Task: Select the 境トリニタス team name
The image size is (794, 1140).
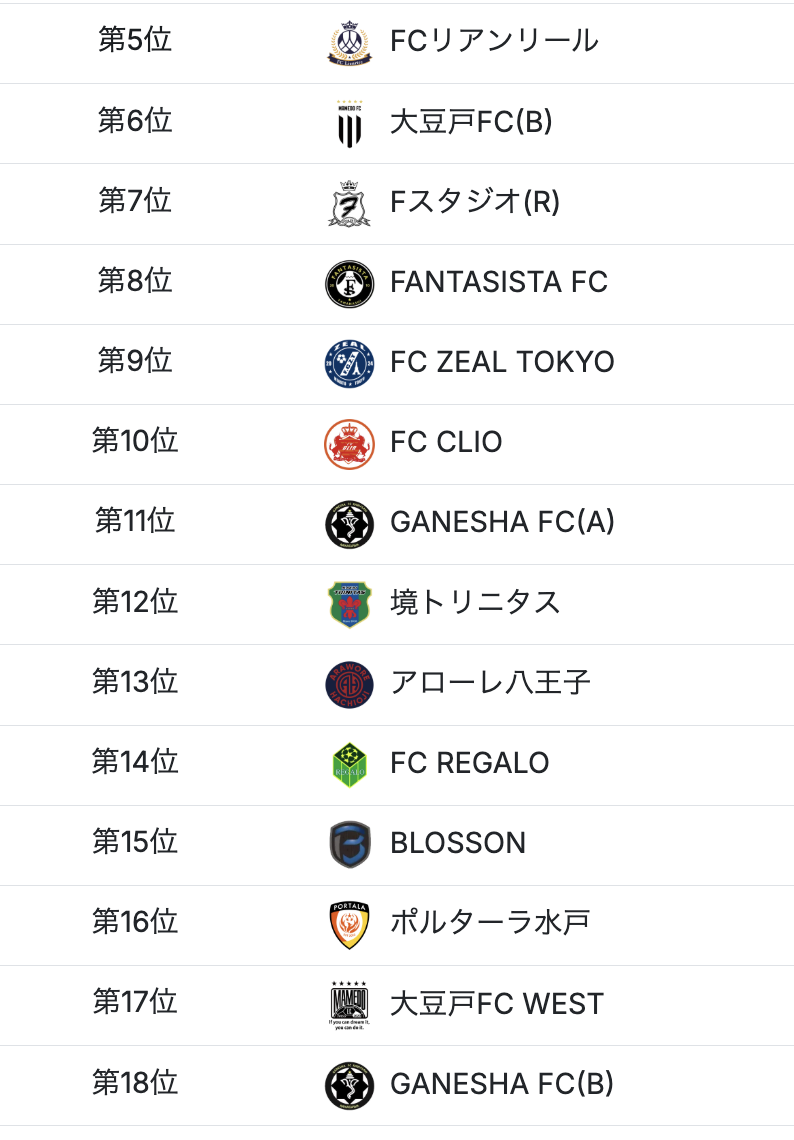Action: pos(475,602)
